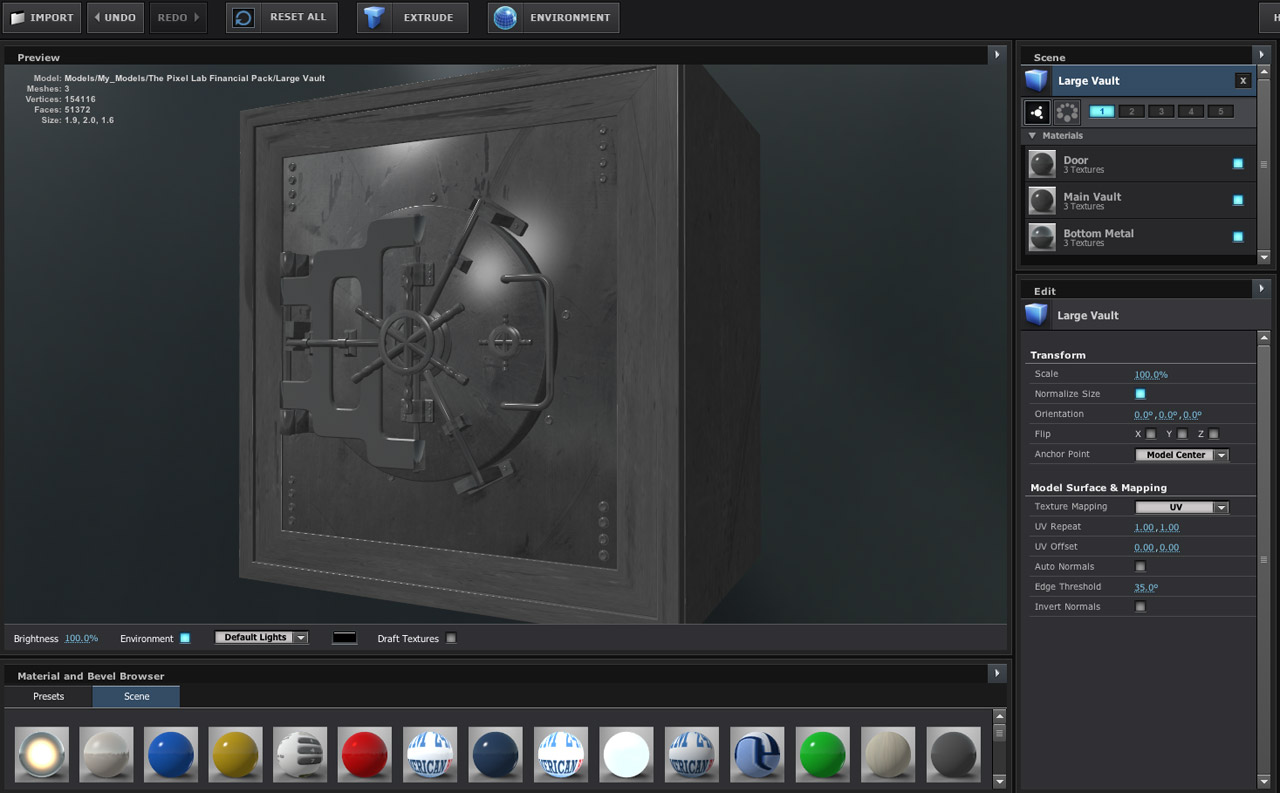Viewport: 1280px width, 793px height.
Task: Click the Undo button
Action: [x=115, y=18]
